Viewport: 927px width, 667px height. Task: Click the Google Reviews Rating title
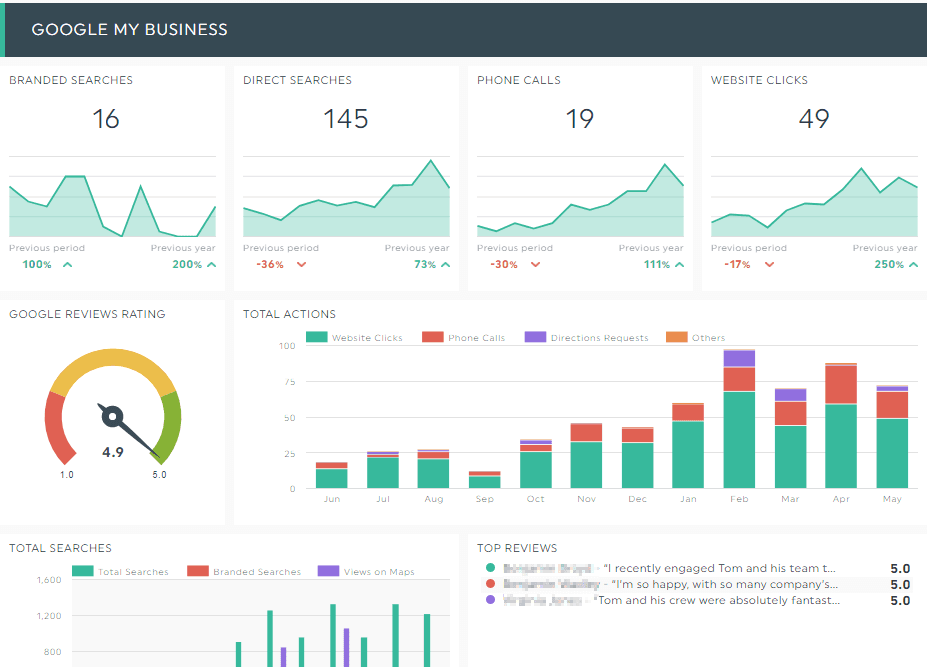click(x=87, y=314)
